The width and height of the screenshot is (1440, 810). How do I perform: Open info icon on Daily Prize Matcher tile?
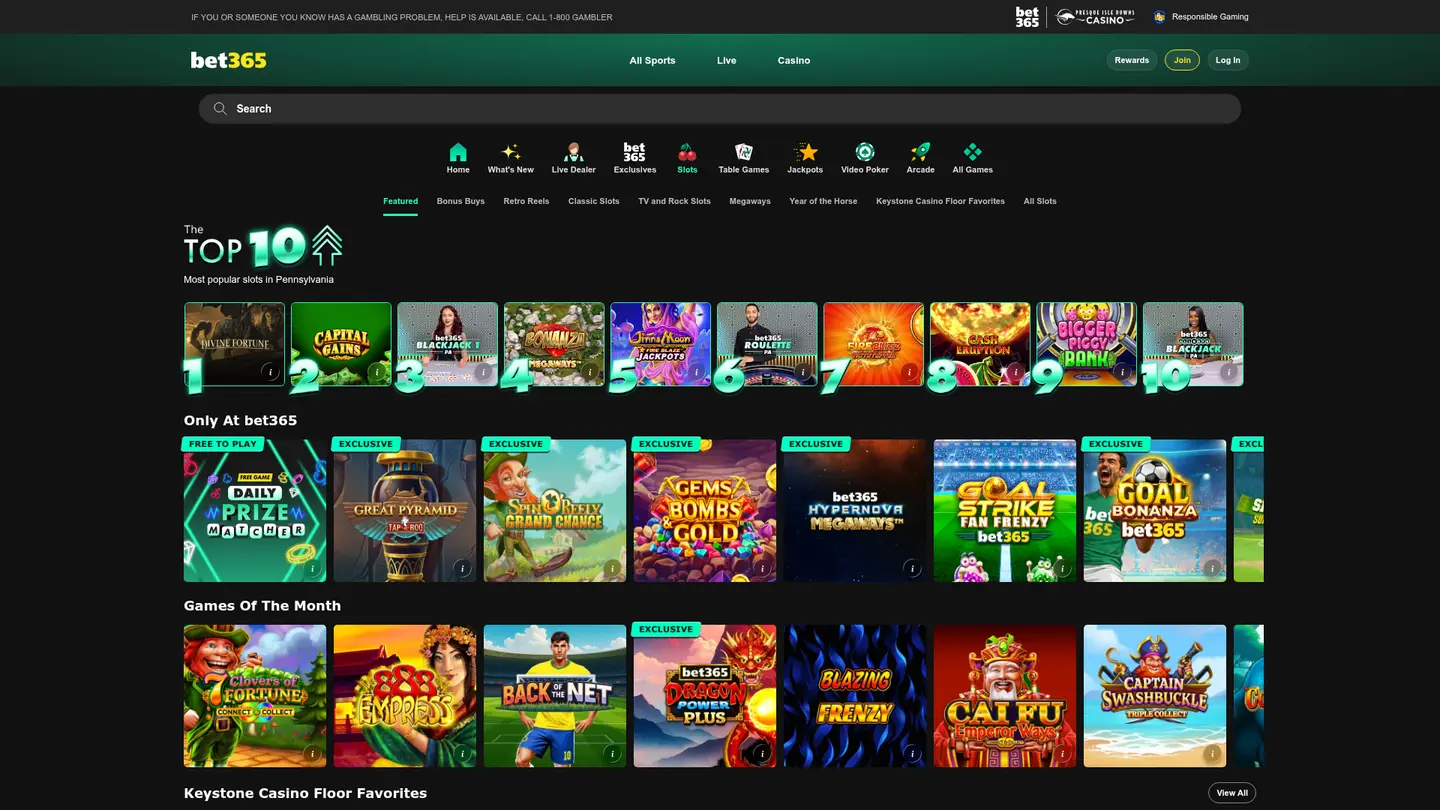pos(312,568)
